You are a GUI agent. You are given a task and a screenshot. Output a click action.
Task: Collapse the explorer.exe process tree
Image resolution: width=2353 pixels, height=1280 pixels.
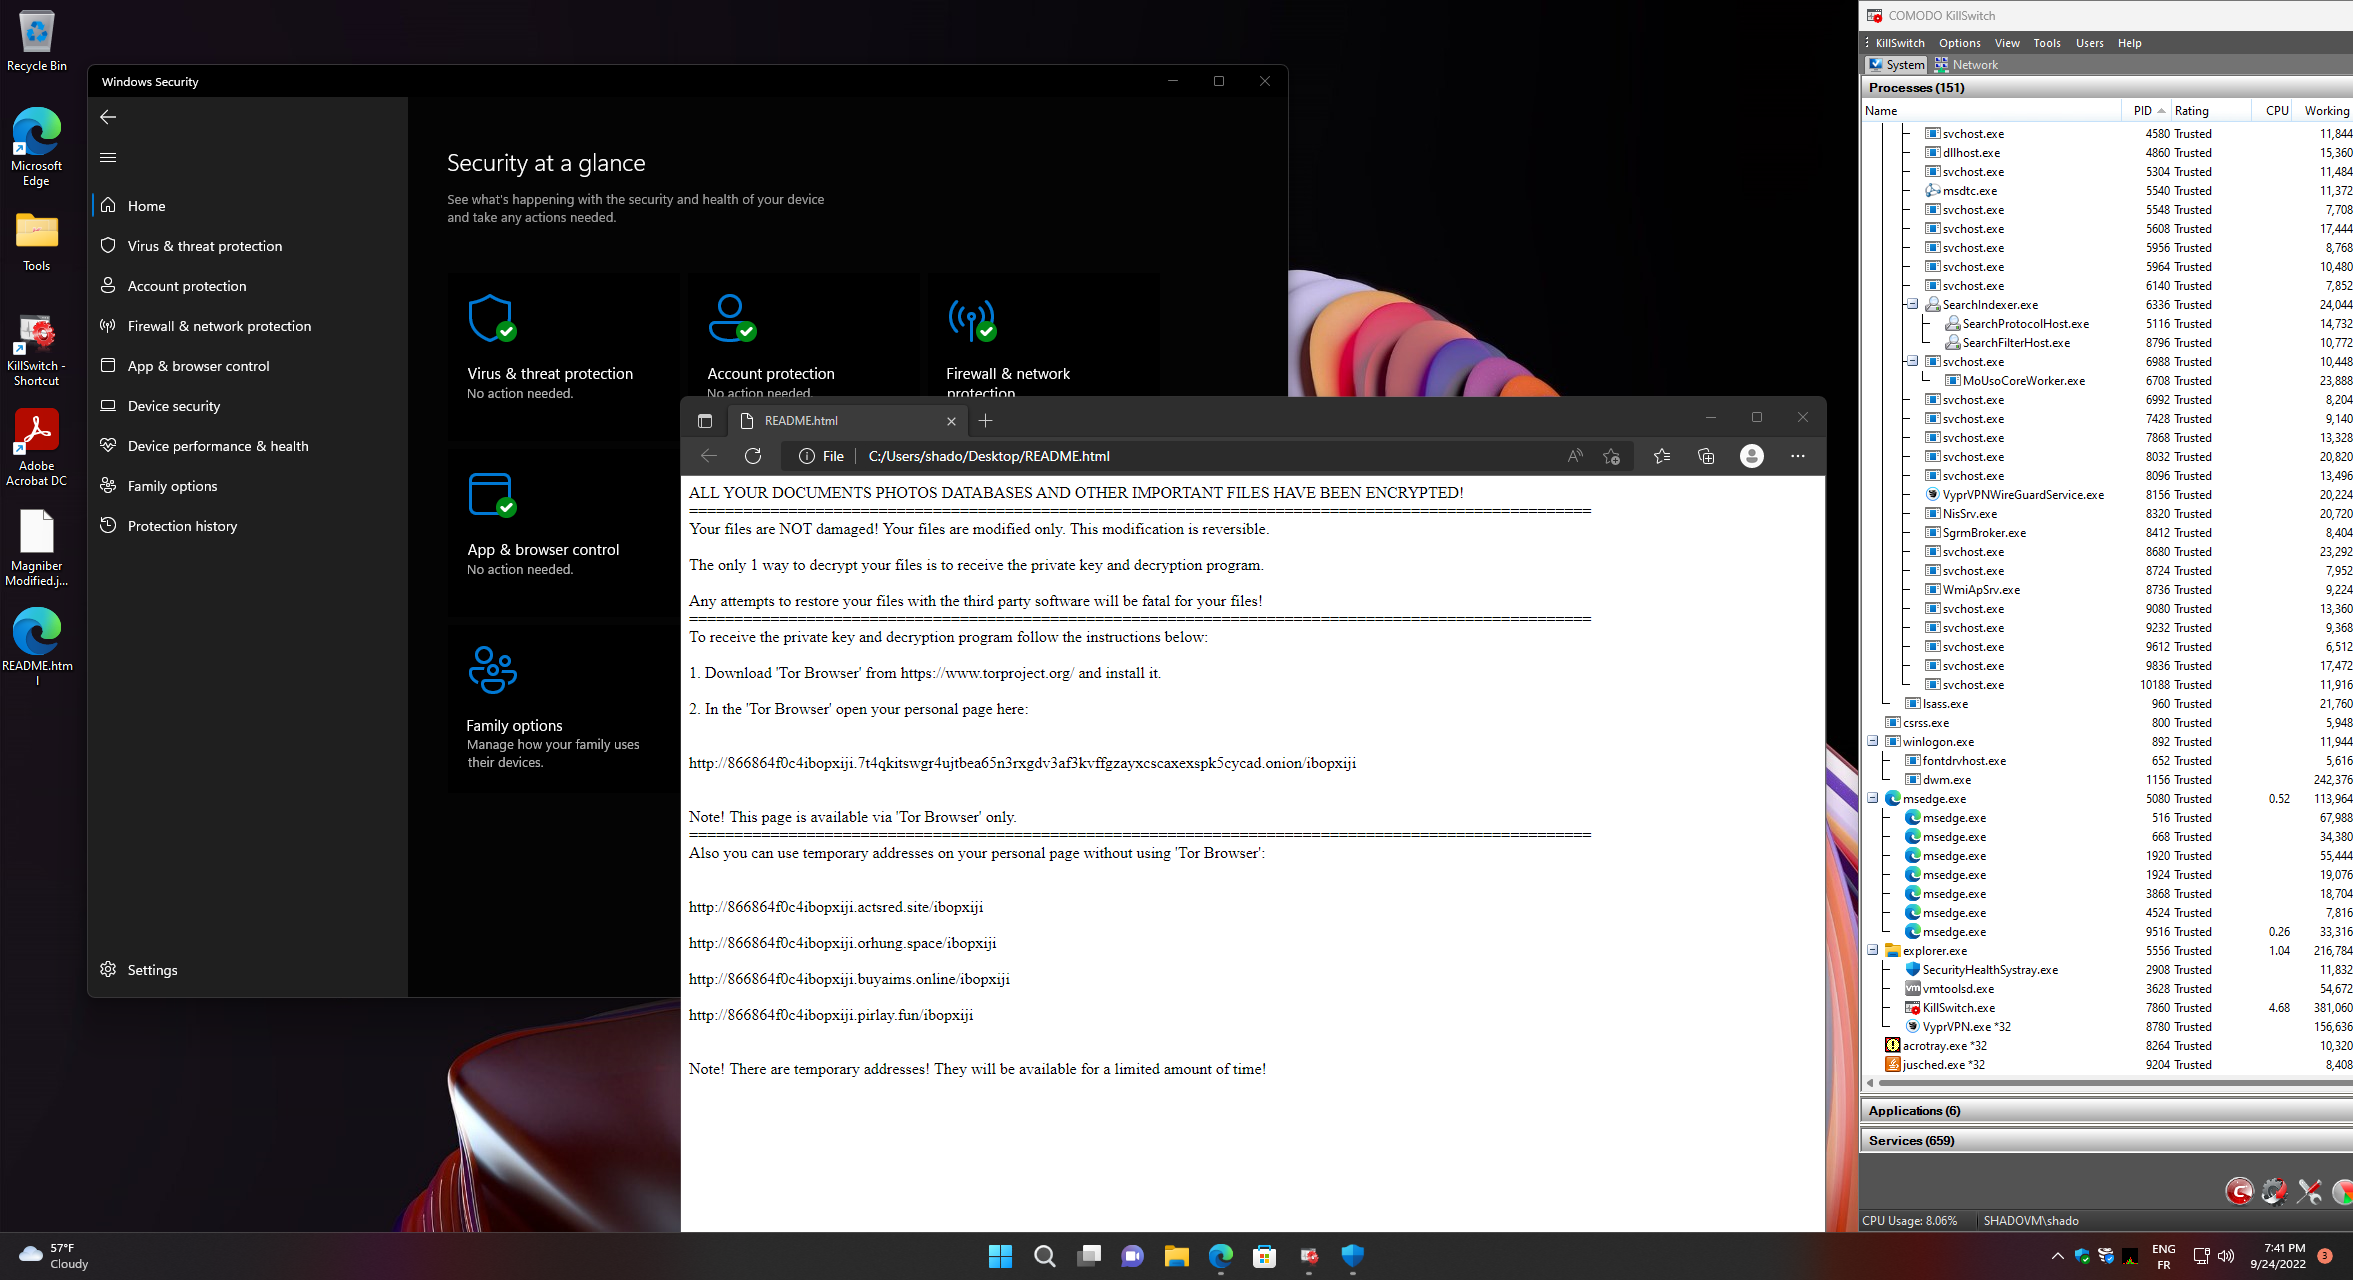point(1872,950)
